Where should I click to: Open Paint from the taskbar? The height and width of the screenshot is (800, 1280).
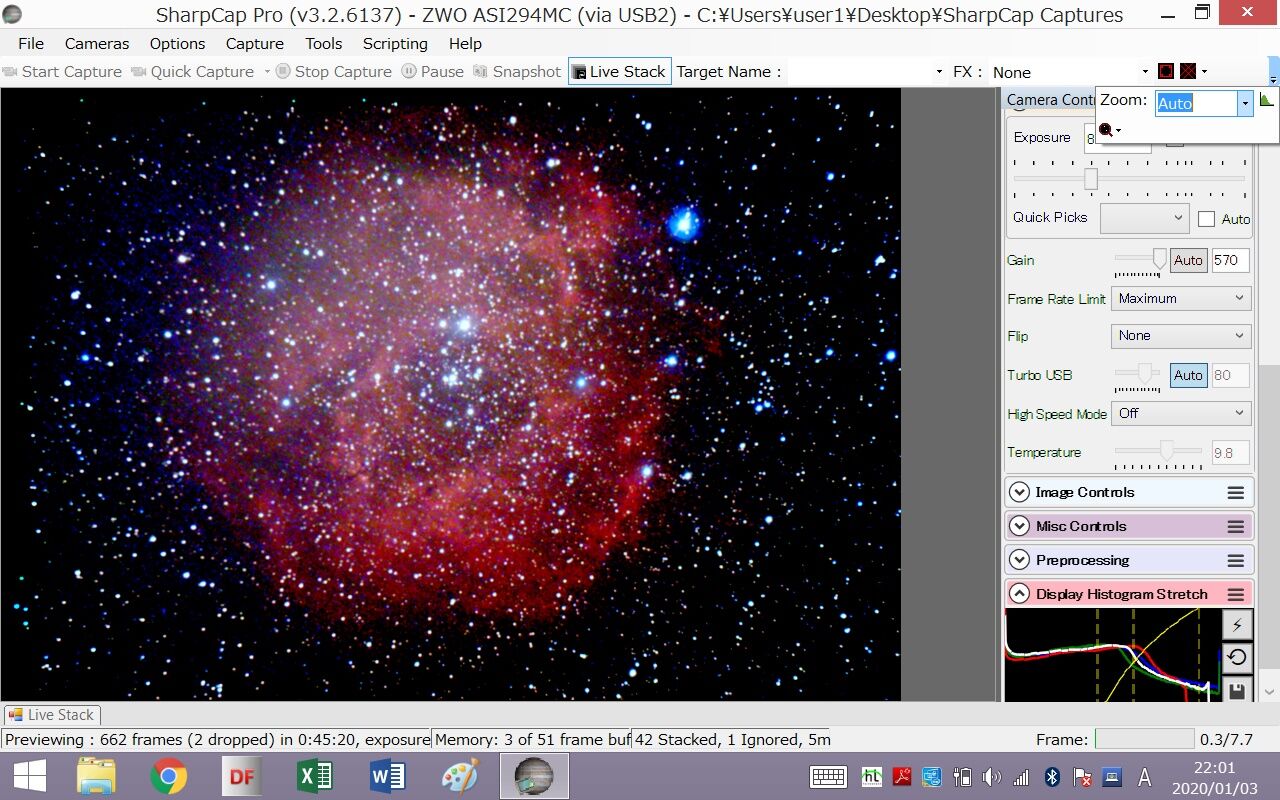coord(460,776)
